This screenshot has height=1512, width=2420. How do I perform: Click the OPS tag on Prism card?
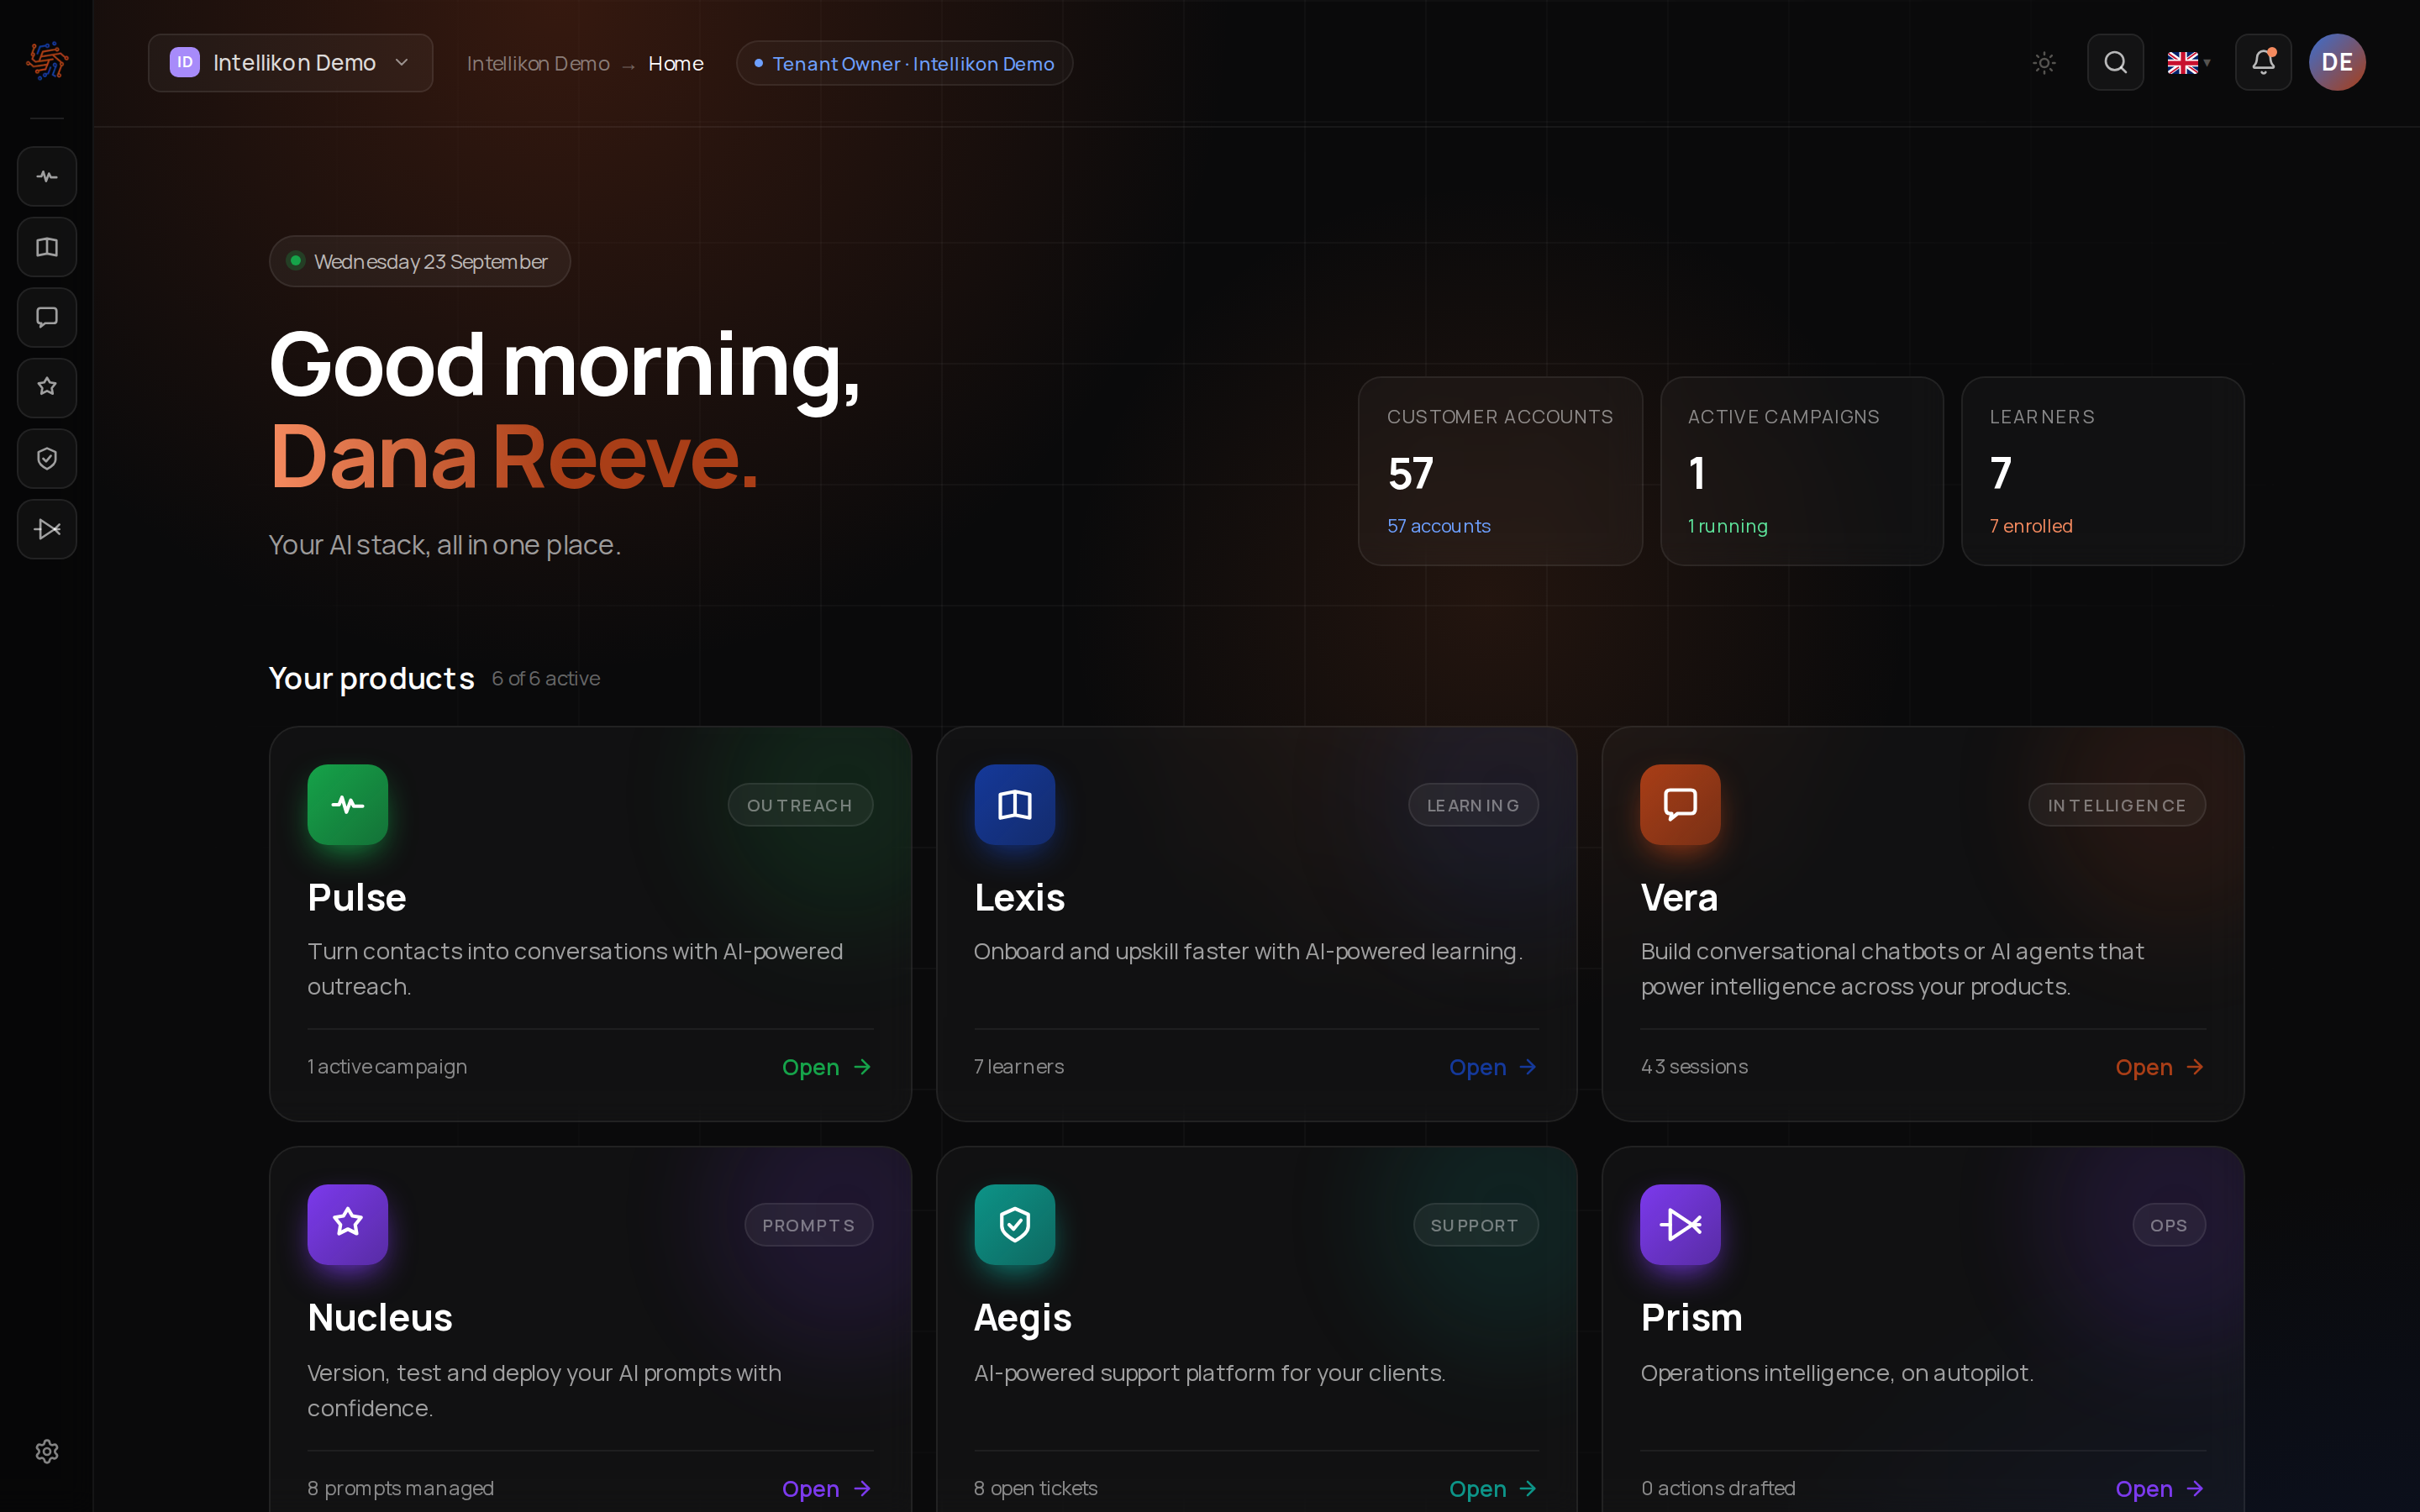[x=2169, y=1225]
